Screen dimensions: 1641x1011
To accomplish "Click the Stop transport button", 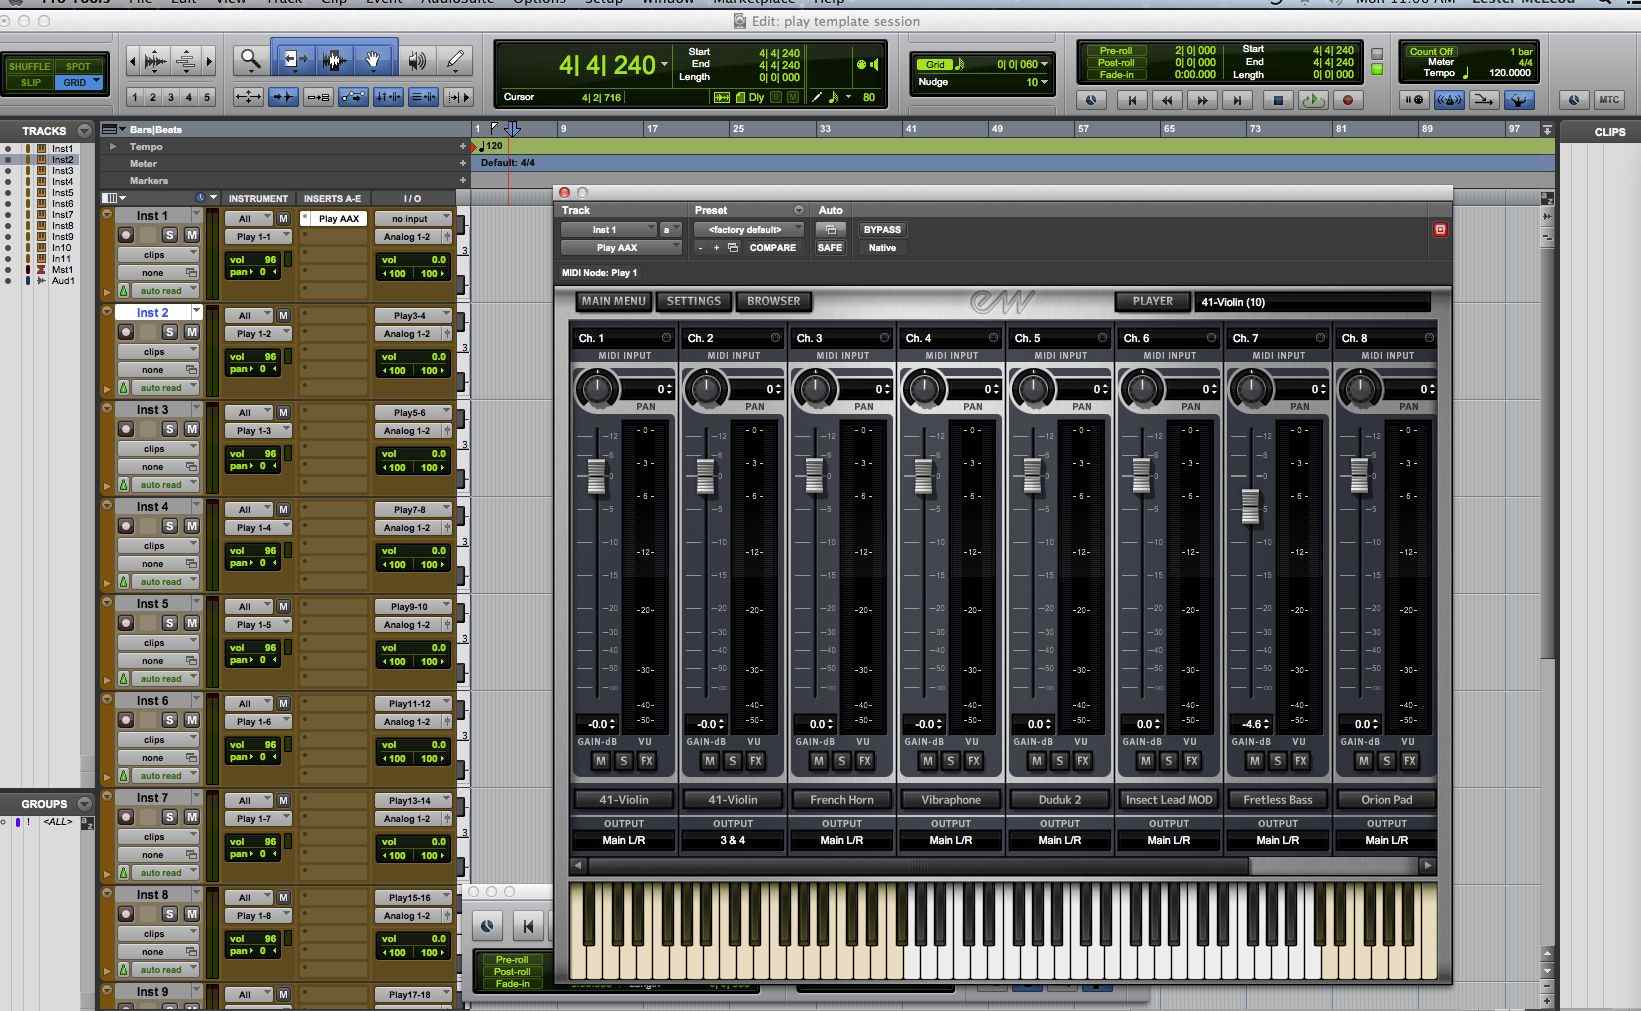I will (1277, 100).
